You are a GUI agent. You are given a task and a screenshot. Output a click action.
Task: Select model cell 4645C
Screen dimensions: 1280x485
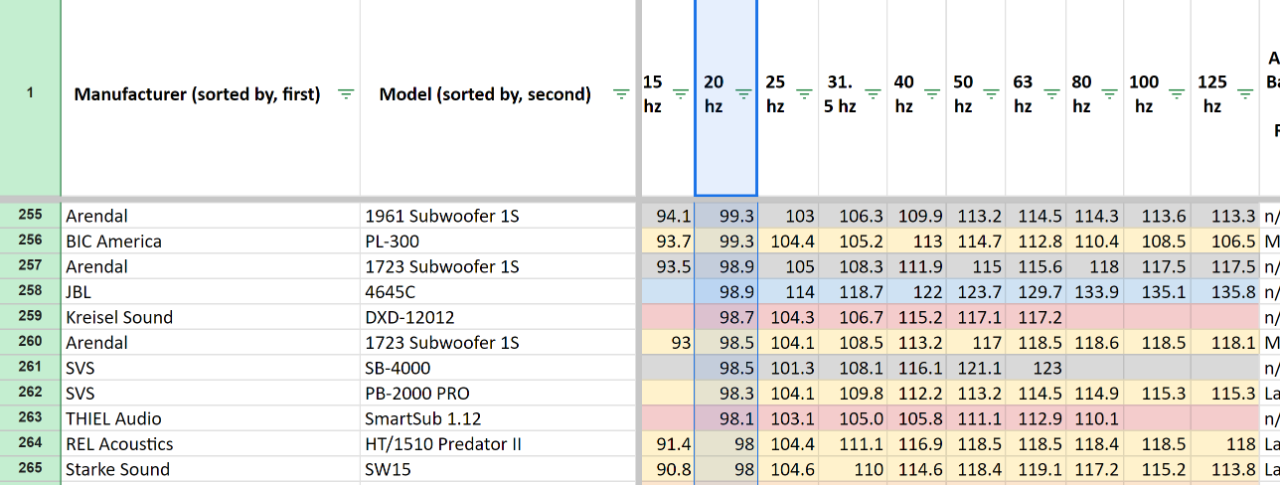pyautogui.click(x=498, y=292)
